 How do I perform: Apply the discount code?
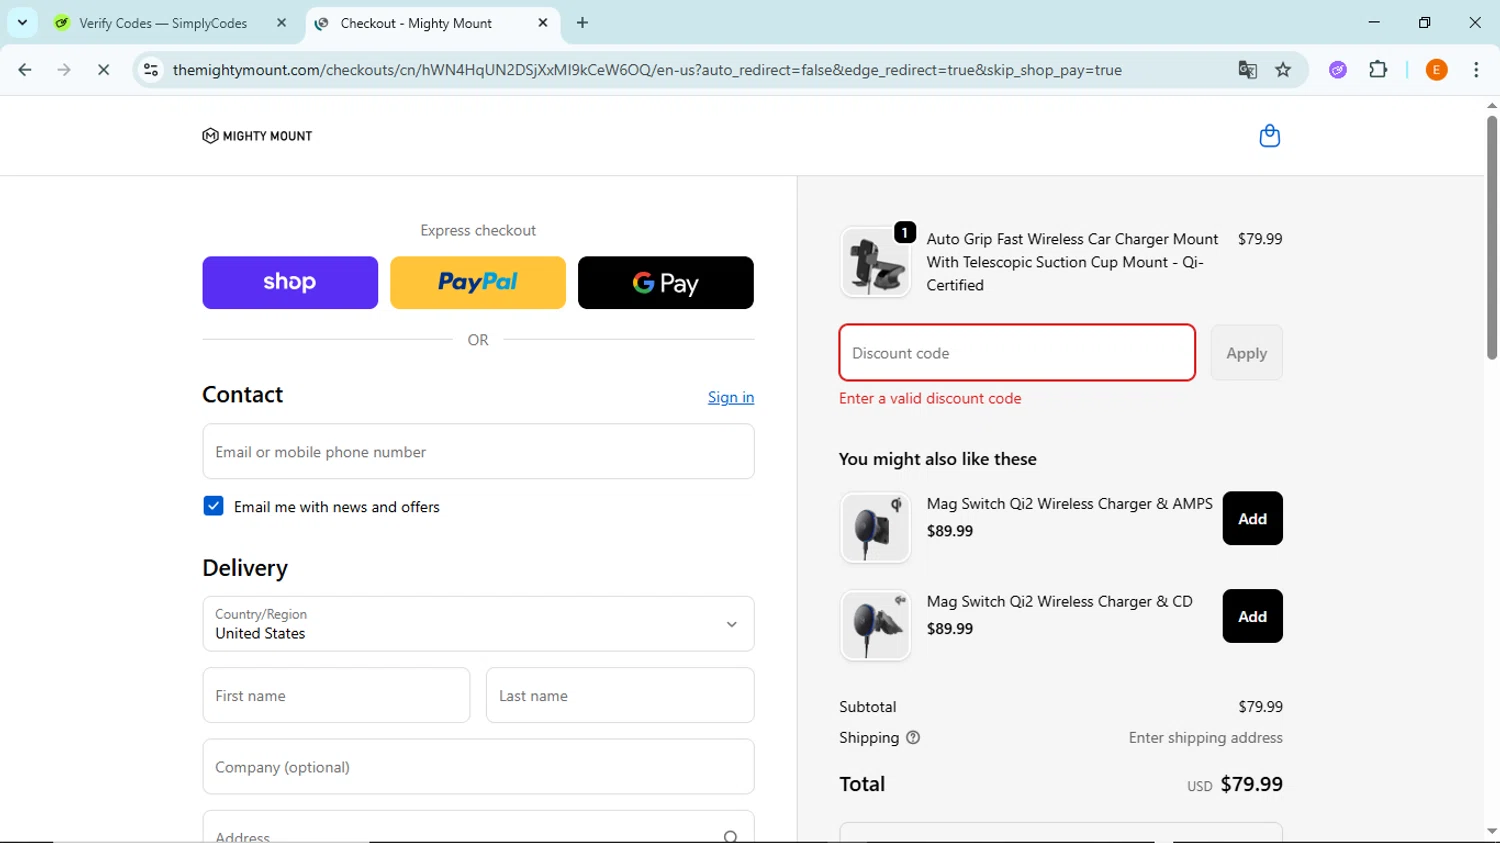click(x=1246, y=353)
